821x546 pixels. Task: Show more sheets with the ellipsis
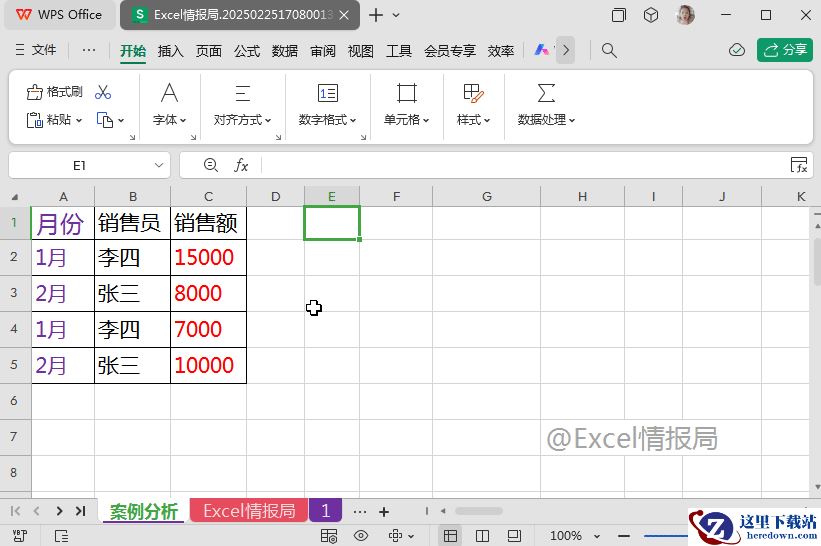tap(360, 512)
